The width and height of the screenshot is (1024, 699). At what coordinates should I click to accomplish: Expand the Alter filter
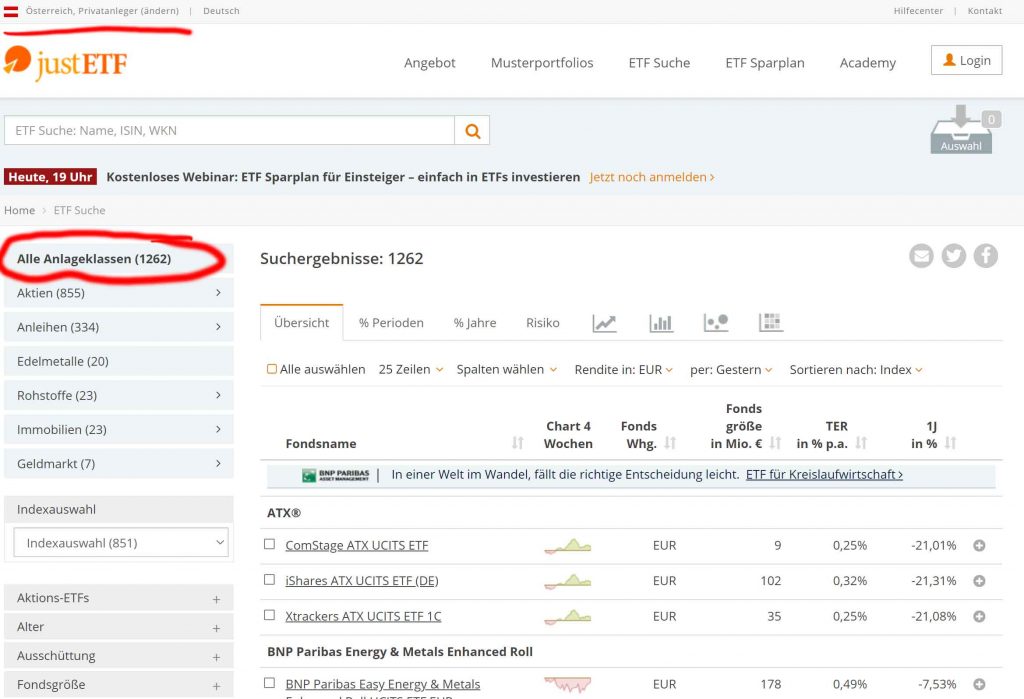tap(119, 627)
